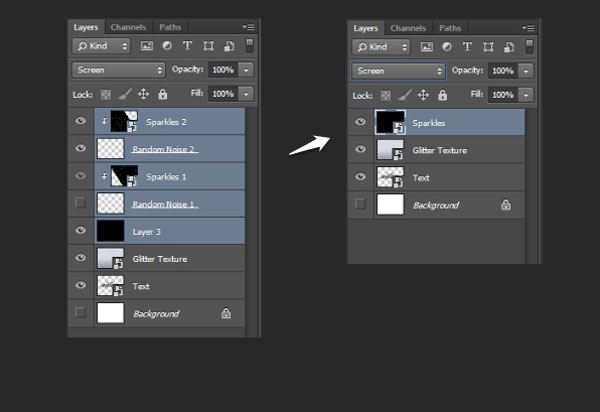Hide the Sparkles layer in right panel

(x=360, y=122)
